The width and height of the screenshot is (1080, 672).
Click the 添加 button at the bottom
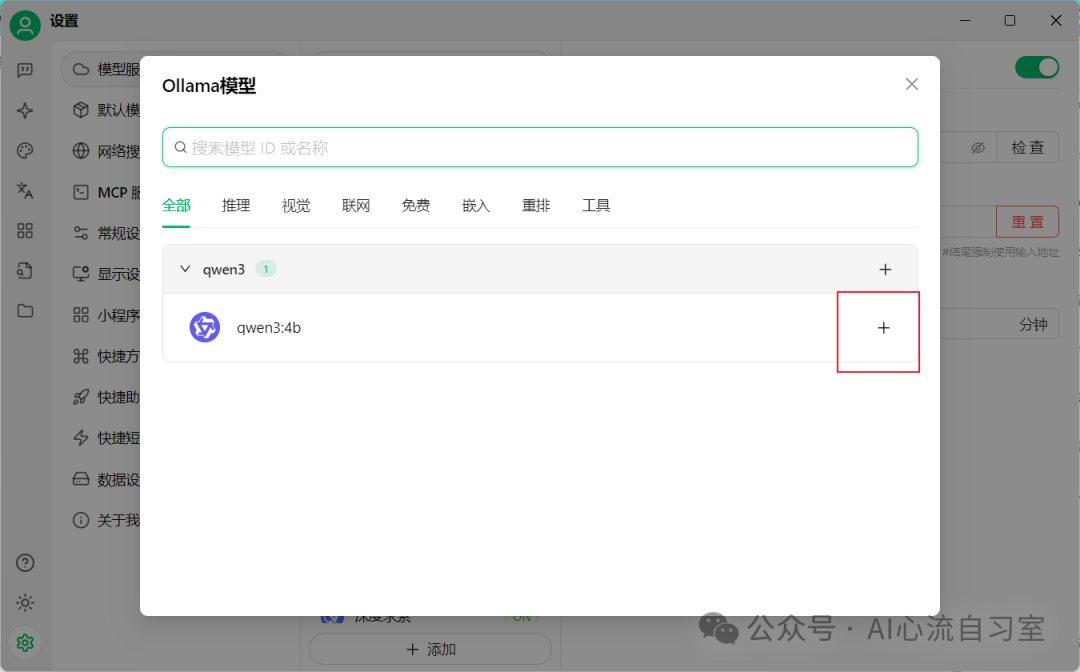pyautogui.click(x=430, y=649)
